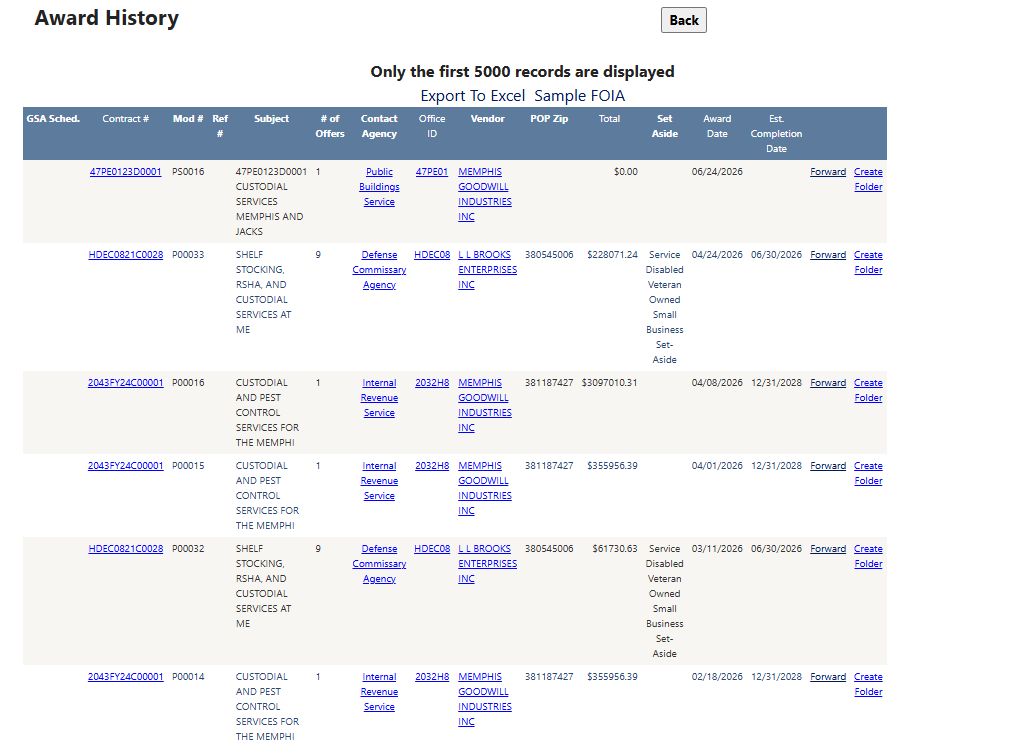
Task: Open contract 47PE0123D0001
Action: [126, 172]
